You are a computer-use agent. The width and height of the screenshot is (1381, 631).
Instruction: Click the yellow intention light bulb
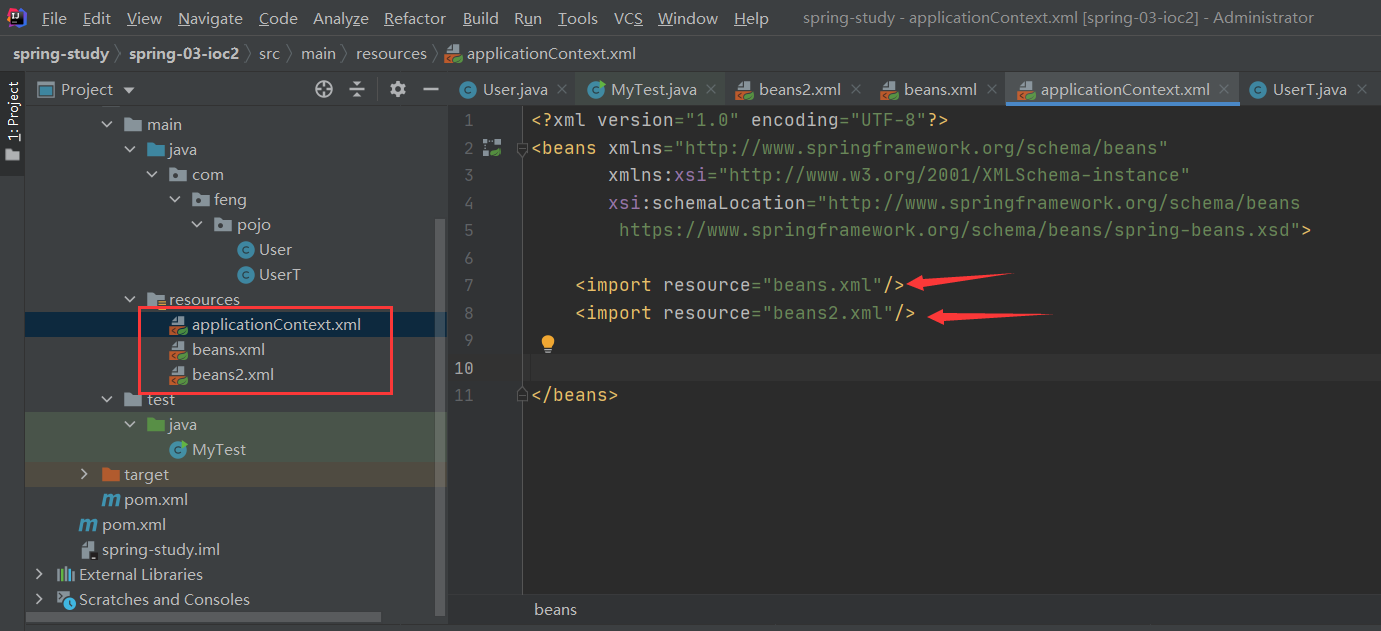click(x=547, y=343)
